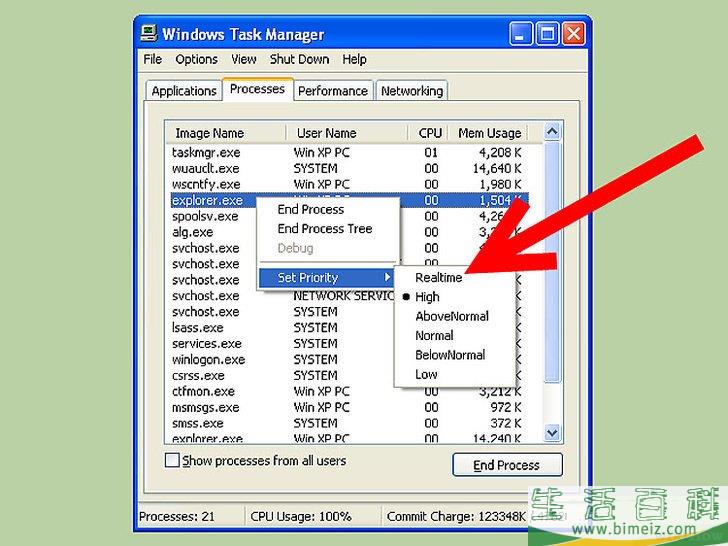Click CPU Usage: 100% status entry

click(301, 516)
